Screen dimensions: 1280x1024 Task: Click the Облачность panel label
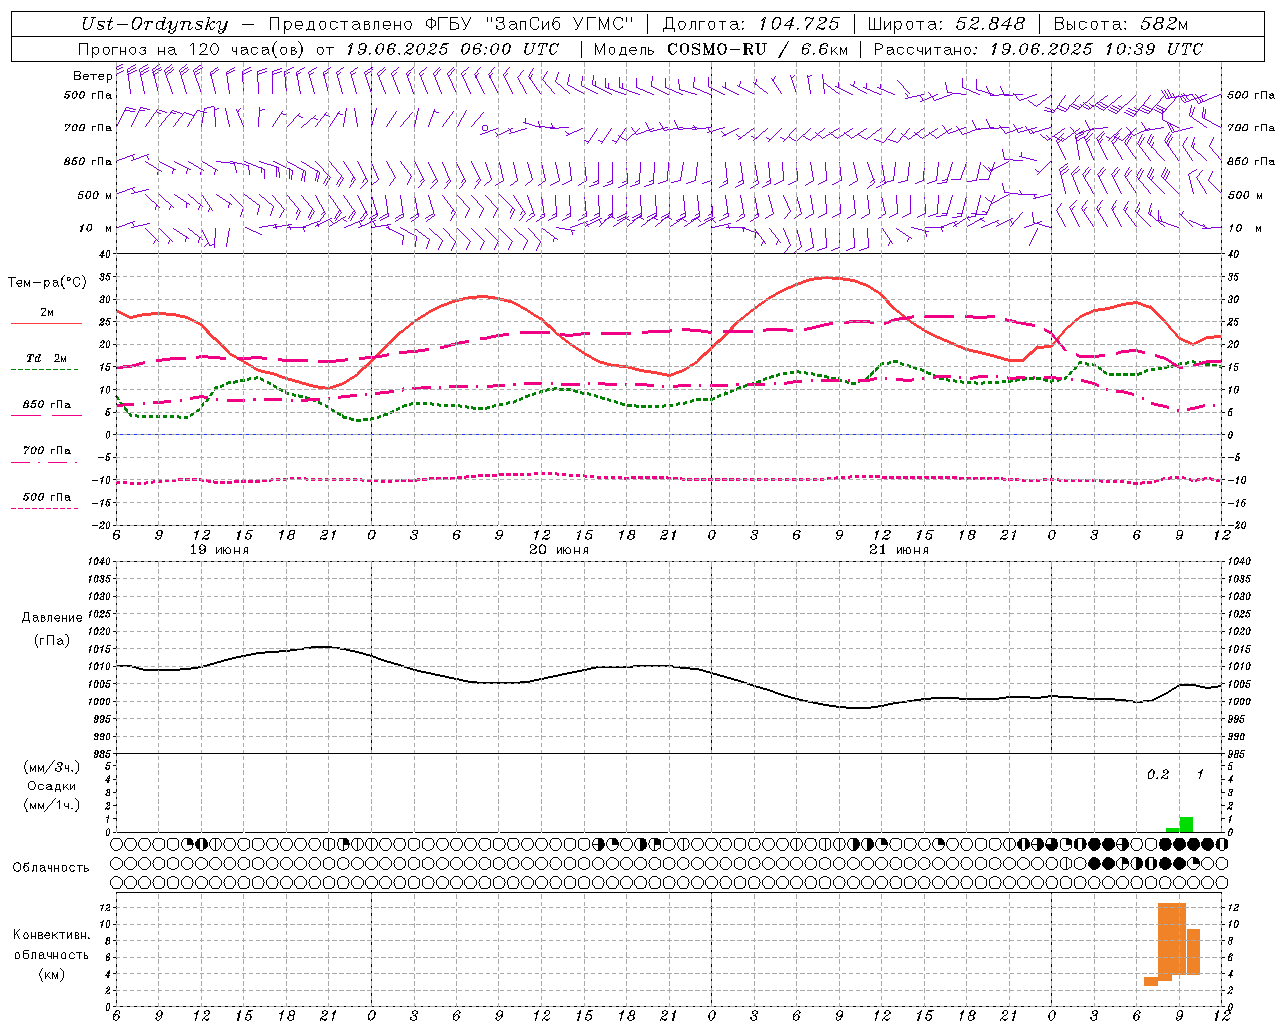click(x=51, y=868)
